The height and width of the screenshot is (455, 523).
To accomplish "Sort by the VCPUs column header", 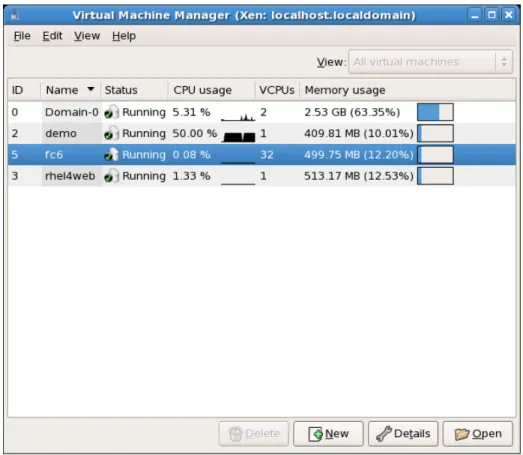I will [277, 90].
